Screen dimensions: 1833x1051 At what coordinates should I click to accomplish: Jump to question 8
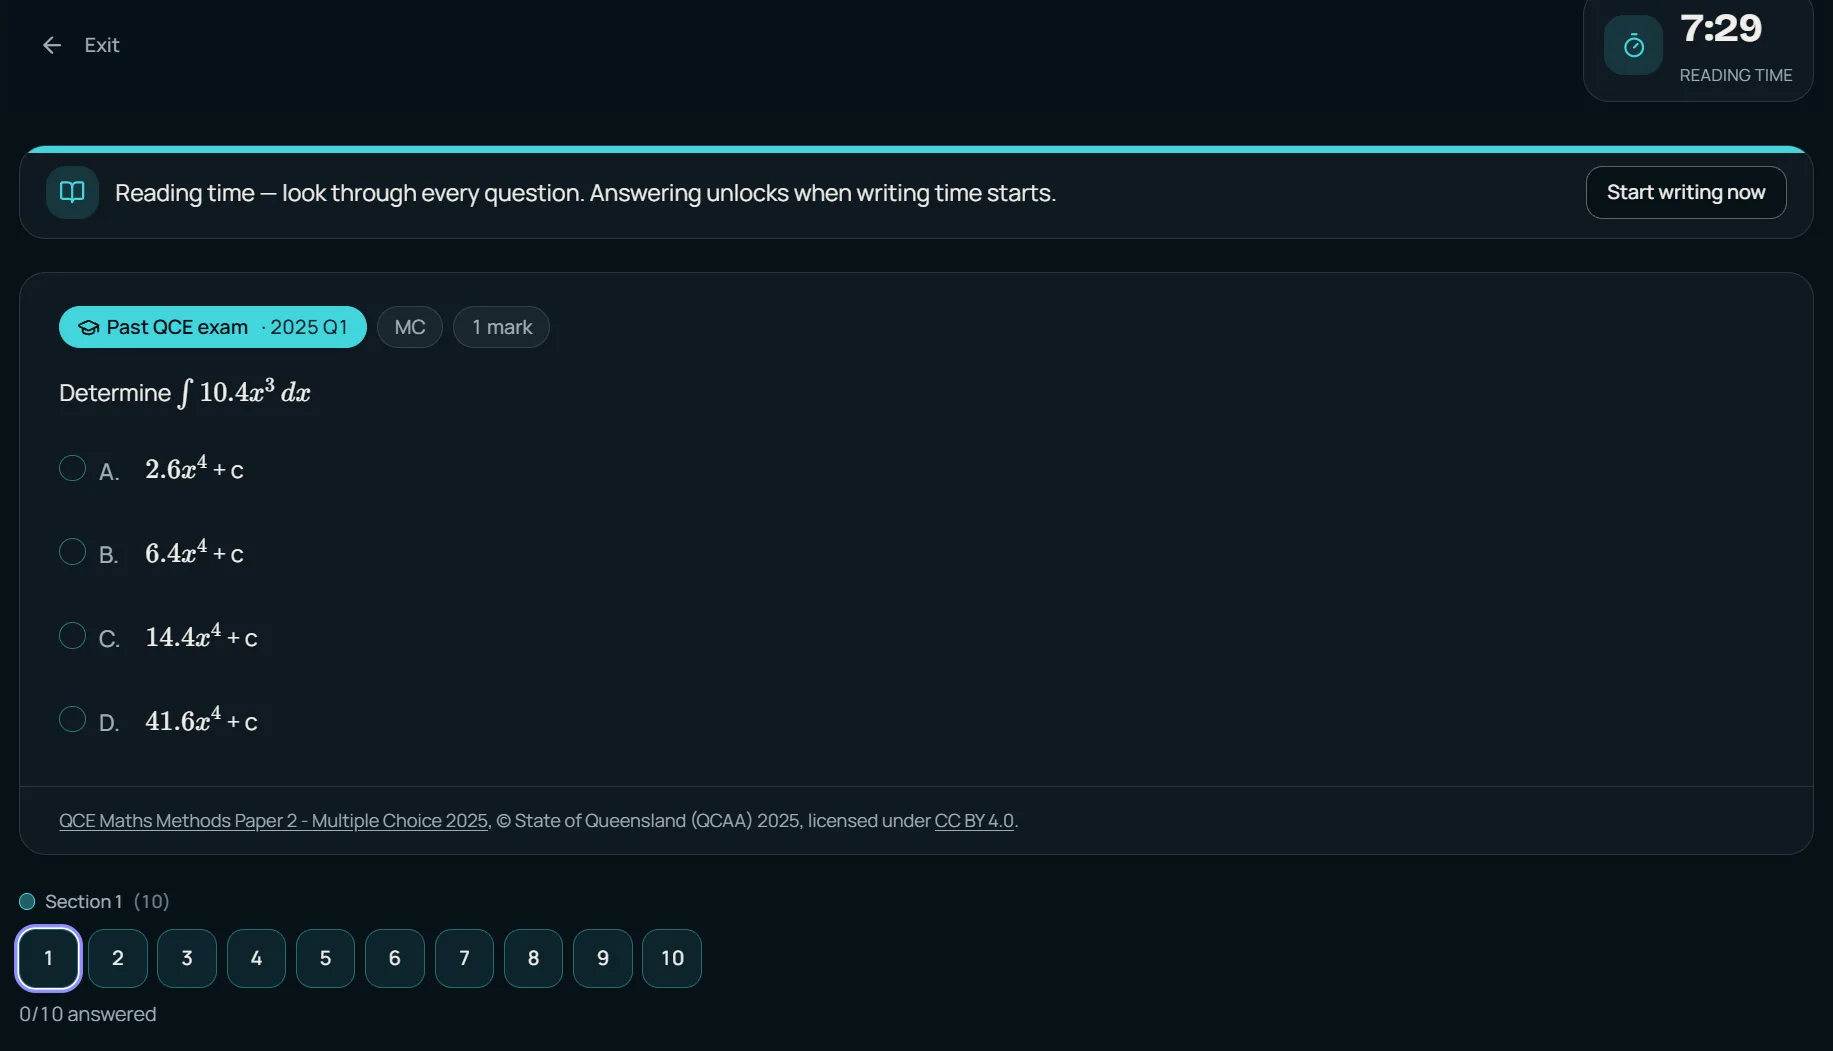coord(533,958)
